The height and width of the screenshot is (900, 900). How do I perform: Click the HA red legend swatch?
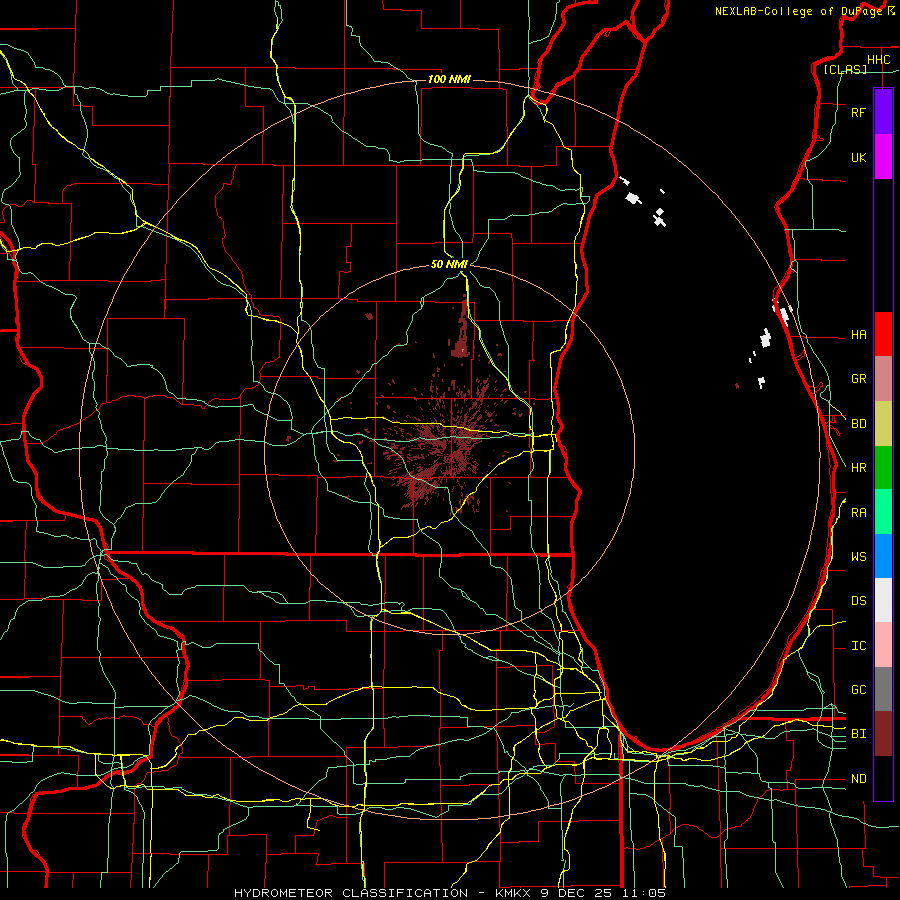click(883, 334)
